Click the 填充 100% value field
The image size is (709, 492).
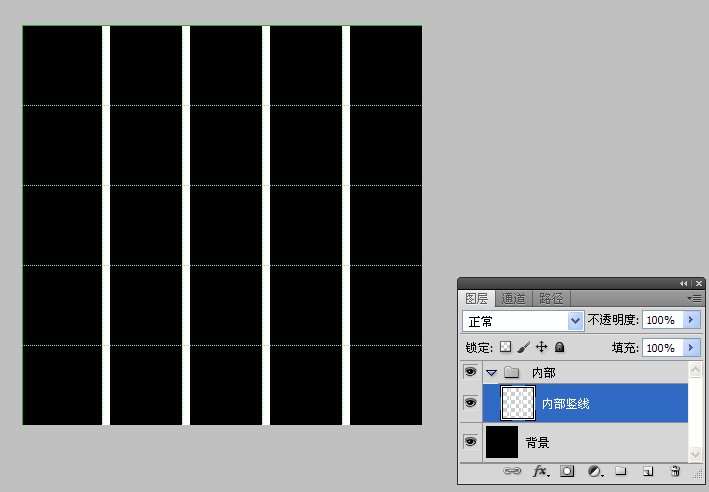pyautogui.click(x=662, y=348)
